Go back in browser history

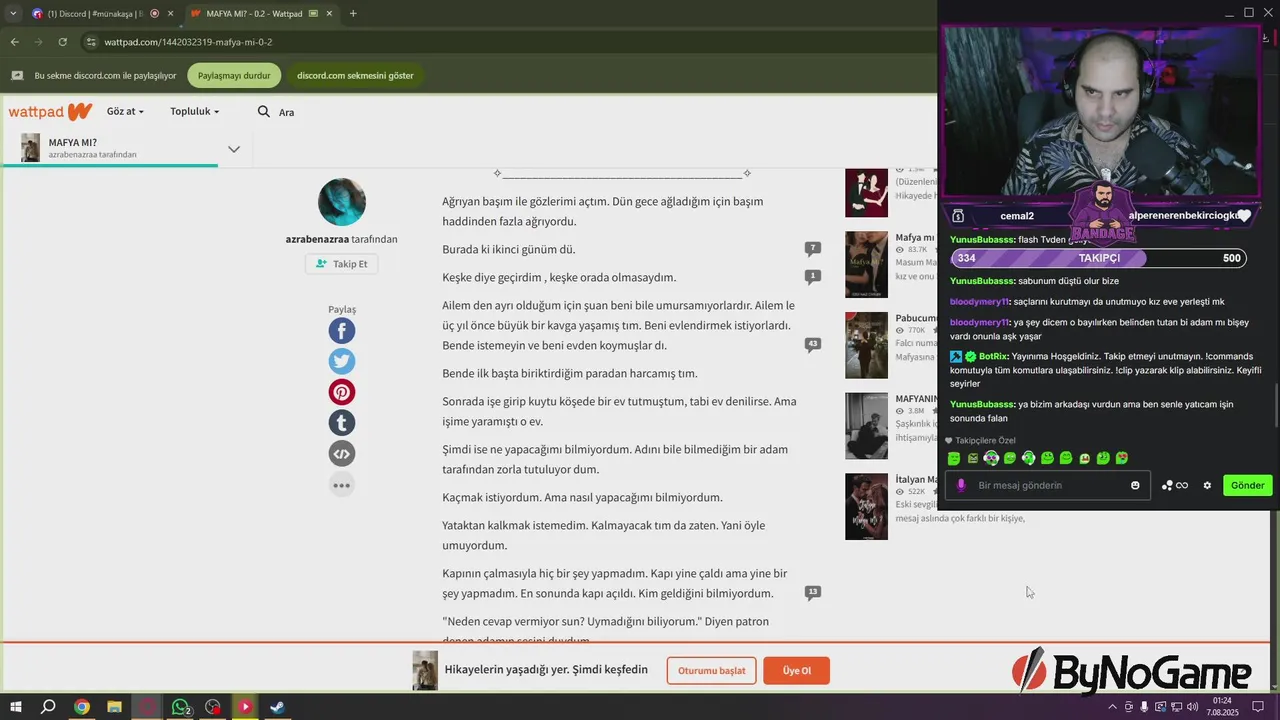[x=14, y=42]
